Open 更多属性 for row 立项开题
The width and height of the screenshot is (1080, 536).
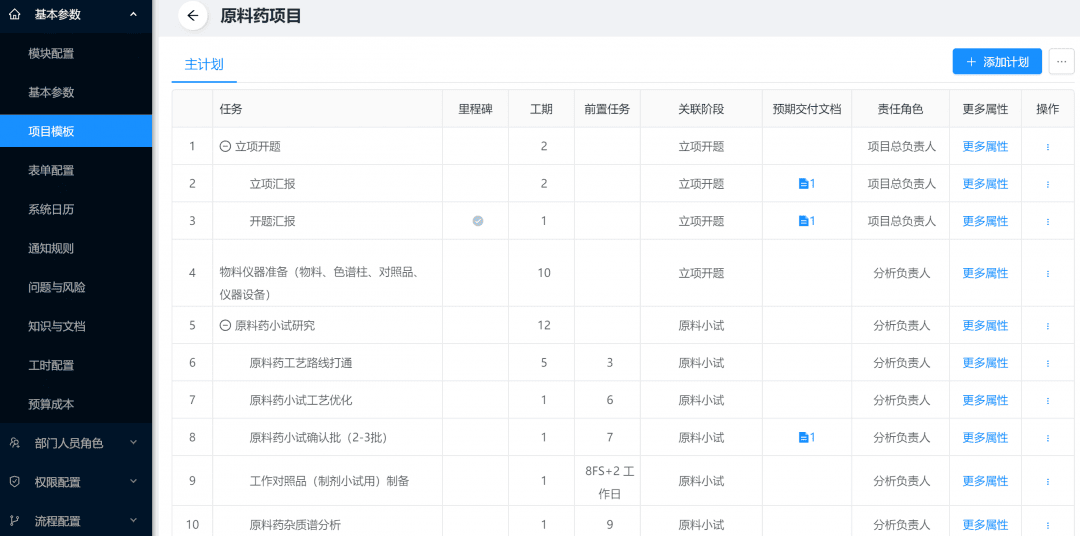tap(985, 147)
